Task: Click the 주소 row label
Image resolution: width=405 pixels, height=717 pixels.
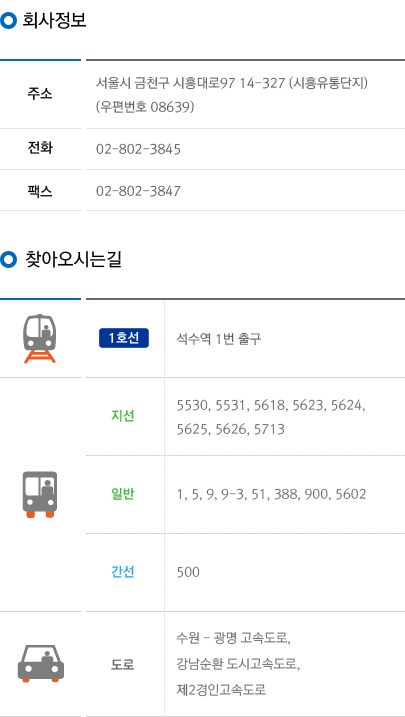Action: click(40, 94)
